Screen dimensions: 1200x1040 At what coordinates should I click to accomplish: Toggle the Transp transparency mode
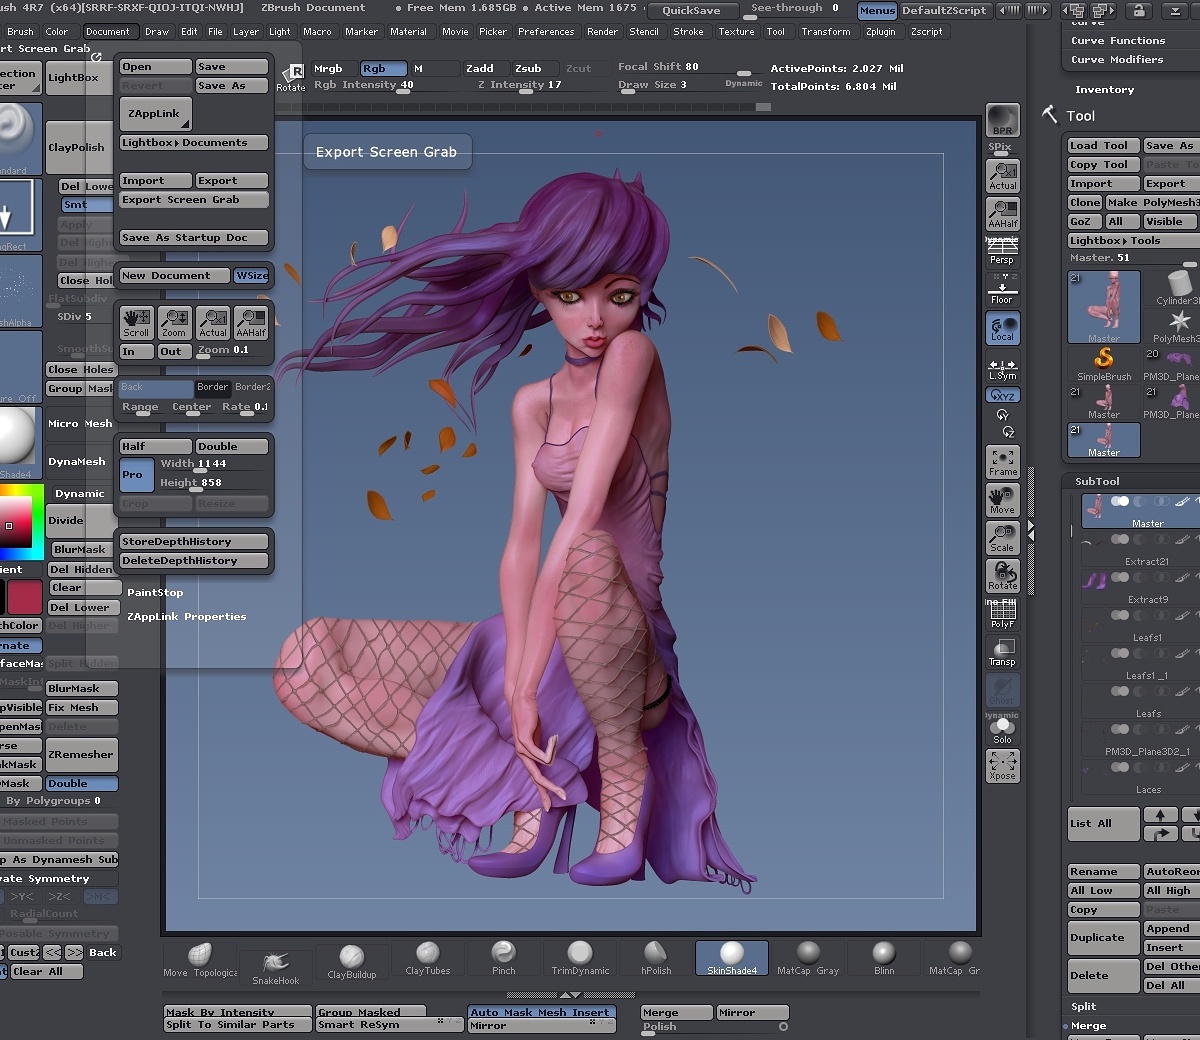coord(1002,653)
